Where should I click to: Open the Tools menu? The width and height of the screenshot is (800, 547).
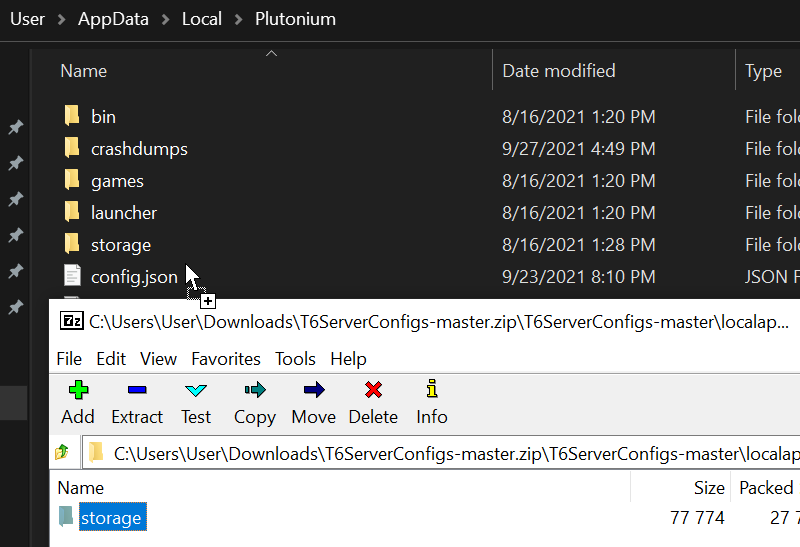295,358
